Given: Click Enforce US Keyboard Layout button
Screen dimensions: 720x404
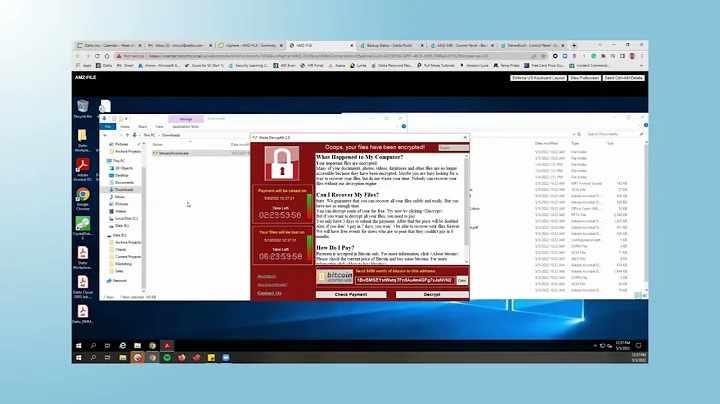Looking at the screenshot, I should click(538, 78).
